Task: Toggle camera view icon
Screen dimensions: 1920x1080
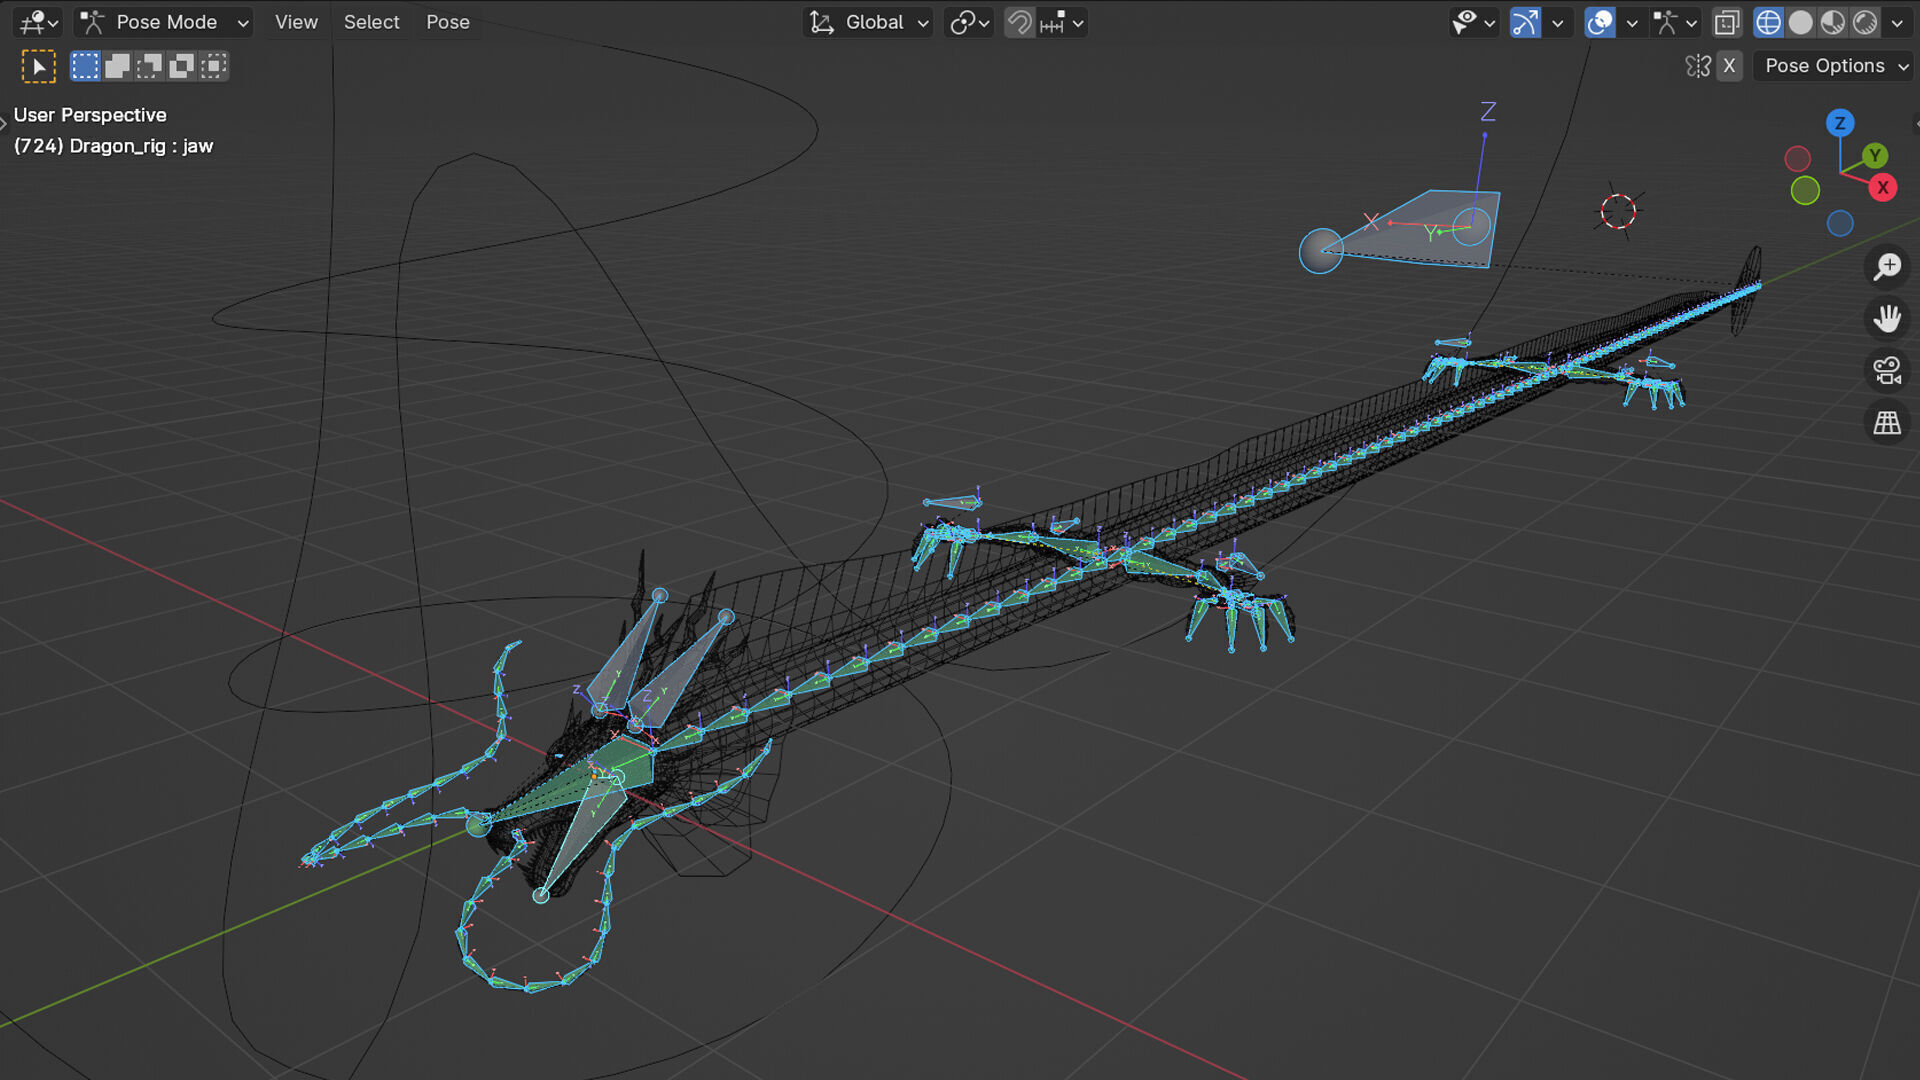Action: tap(1887, 371)
